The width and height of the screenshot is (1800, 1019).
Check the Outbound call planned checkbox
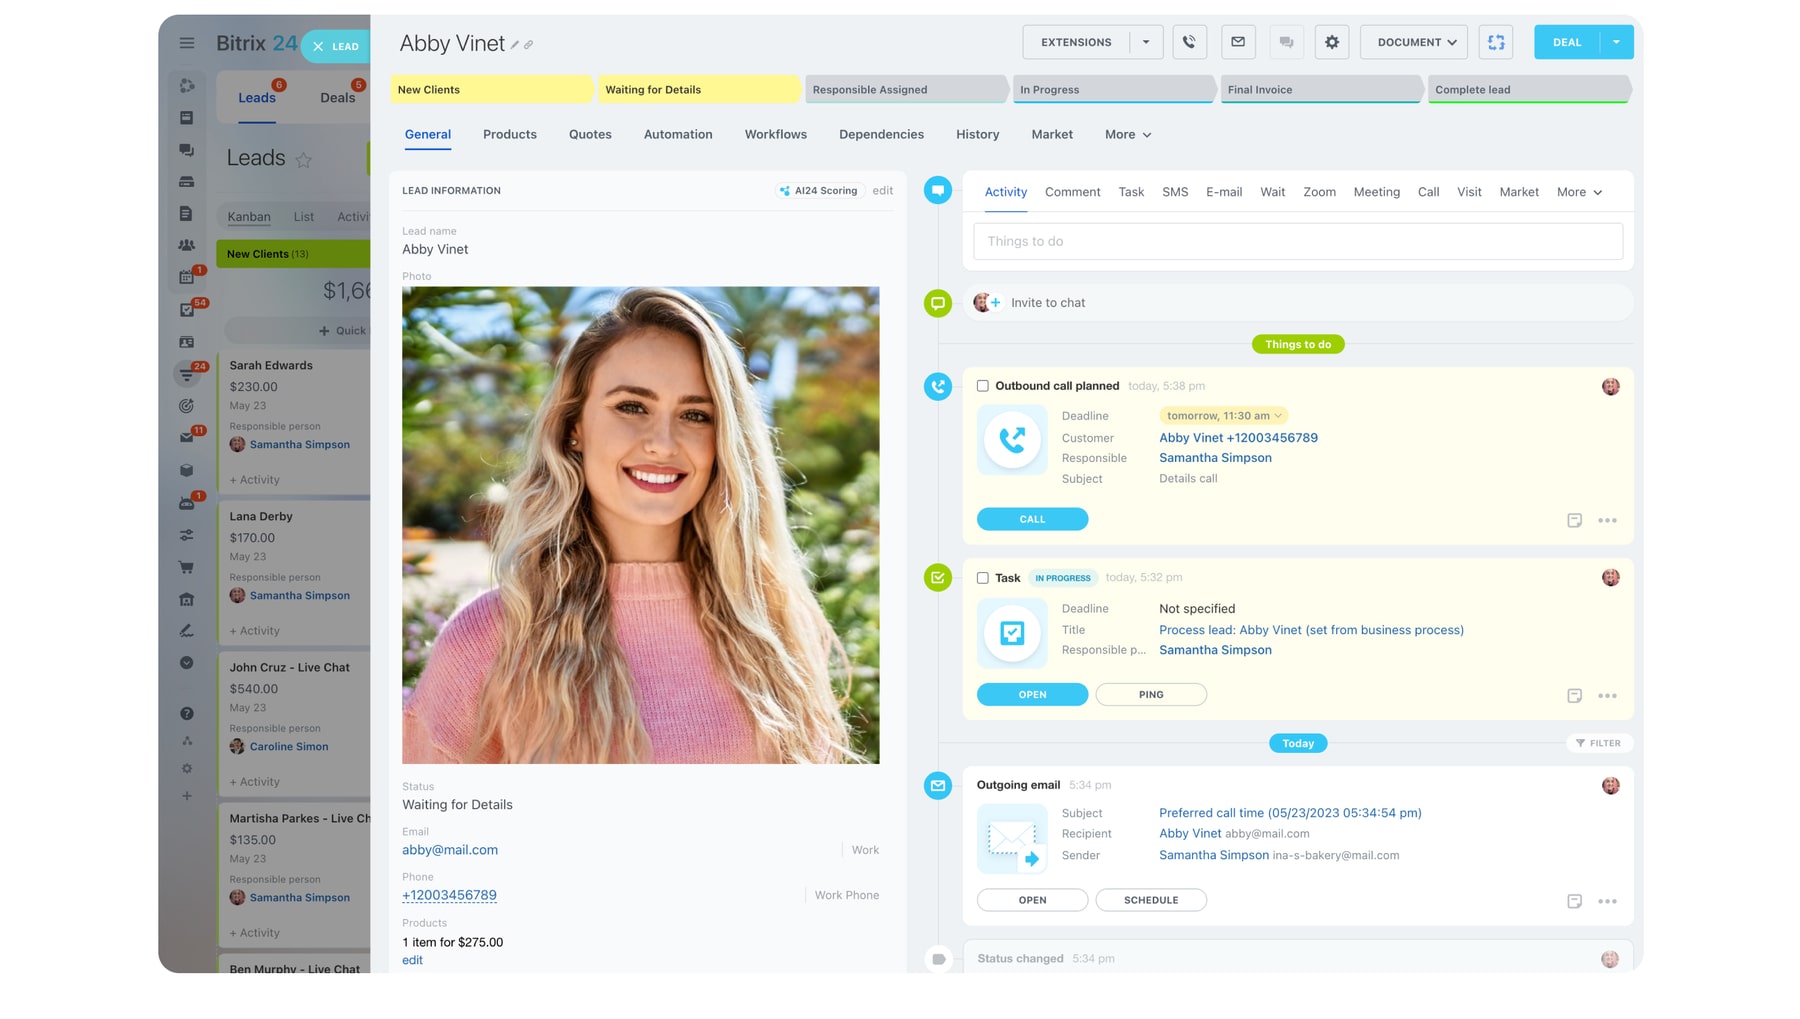coord(983,386)
